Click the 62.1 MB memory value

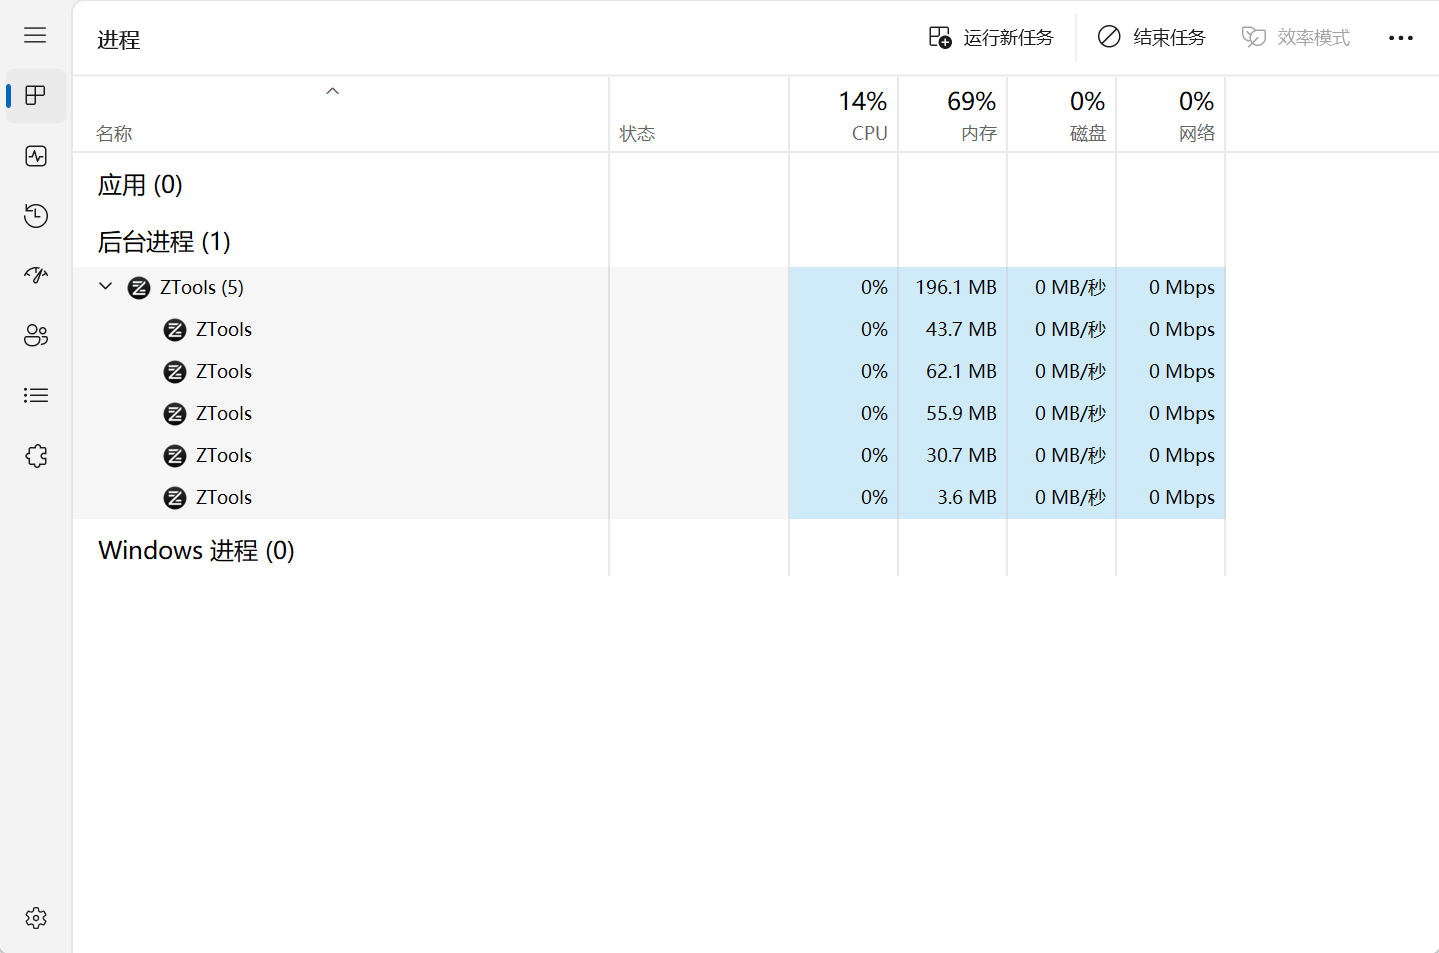tap(961, 372)
